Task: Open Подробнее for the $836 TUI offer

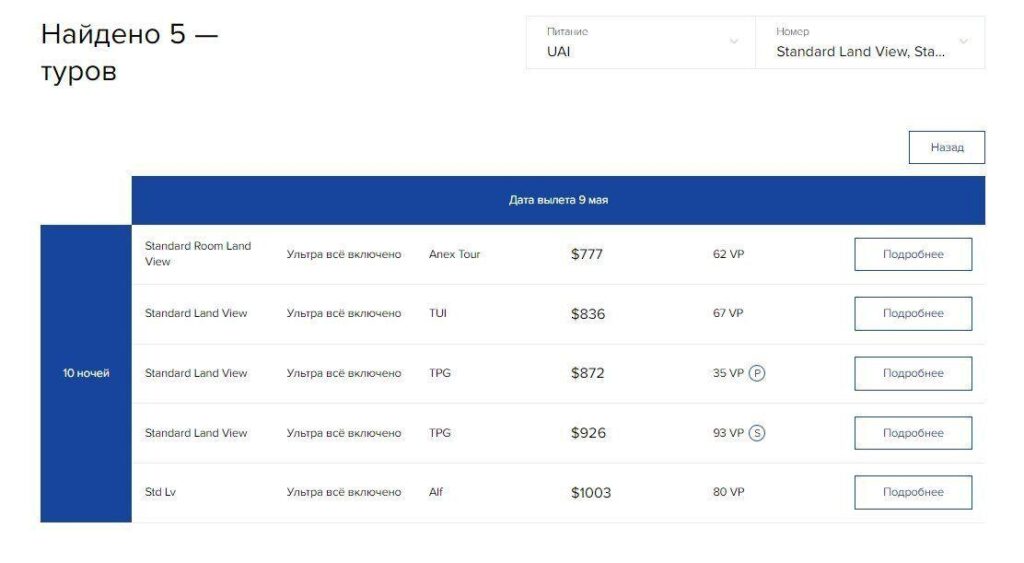Action: pyautogui.click(x=913, y=314)
